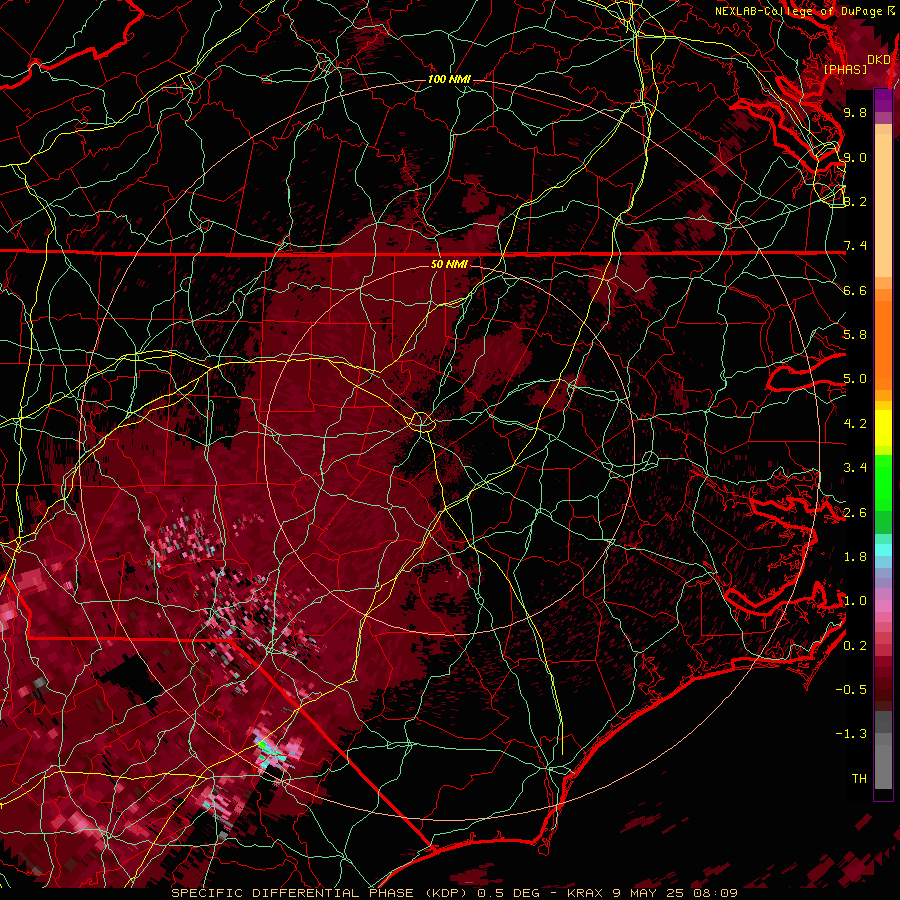The image size is (900, 900).
Task: Click the TH threshold label
Action: 859,779
